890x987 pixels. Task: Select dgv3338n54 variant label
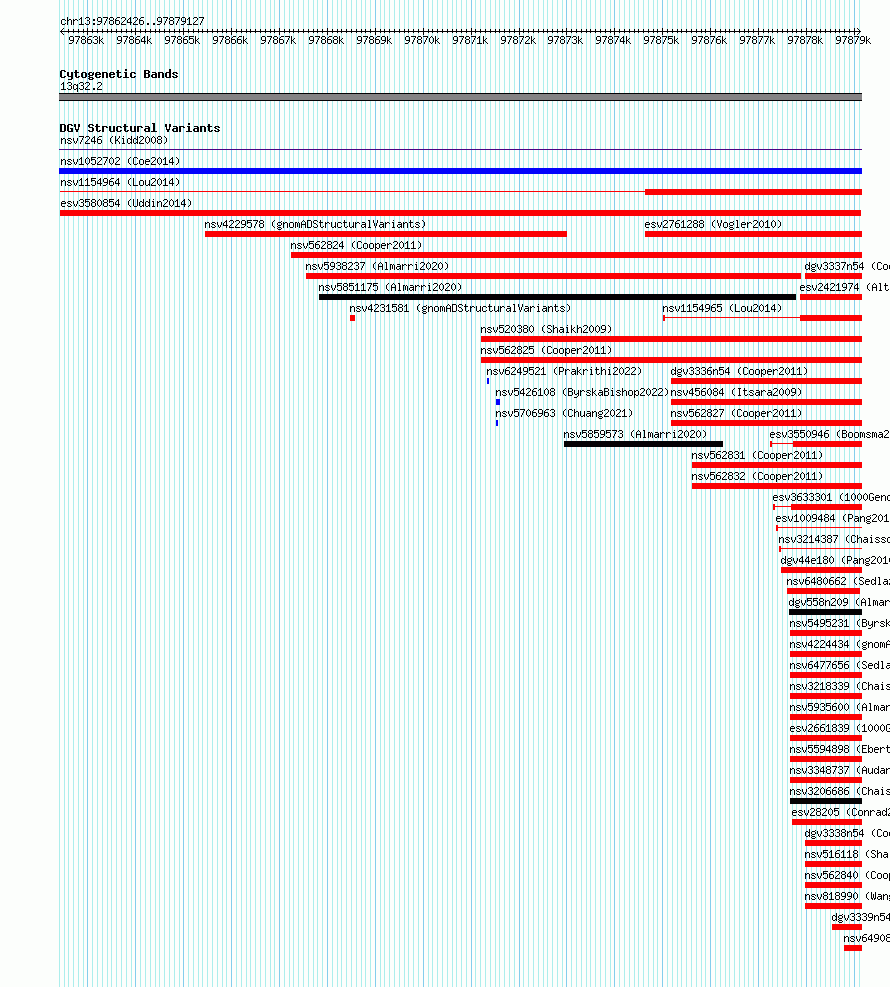pos(847,833)
